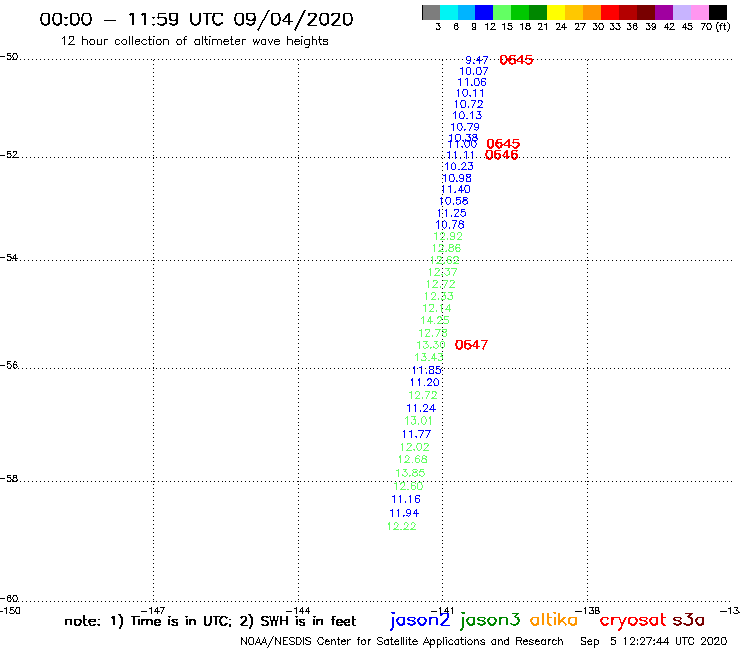Click the green value 12.60
This screenshot has height=650, width=740.
408,486
